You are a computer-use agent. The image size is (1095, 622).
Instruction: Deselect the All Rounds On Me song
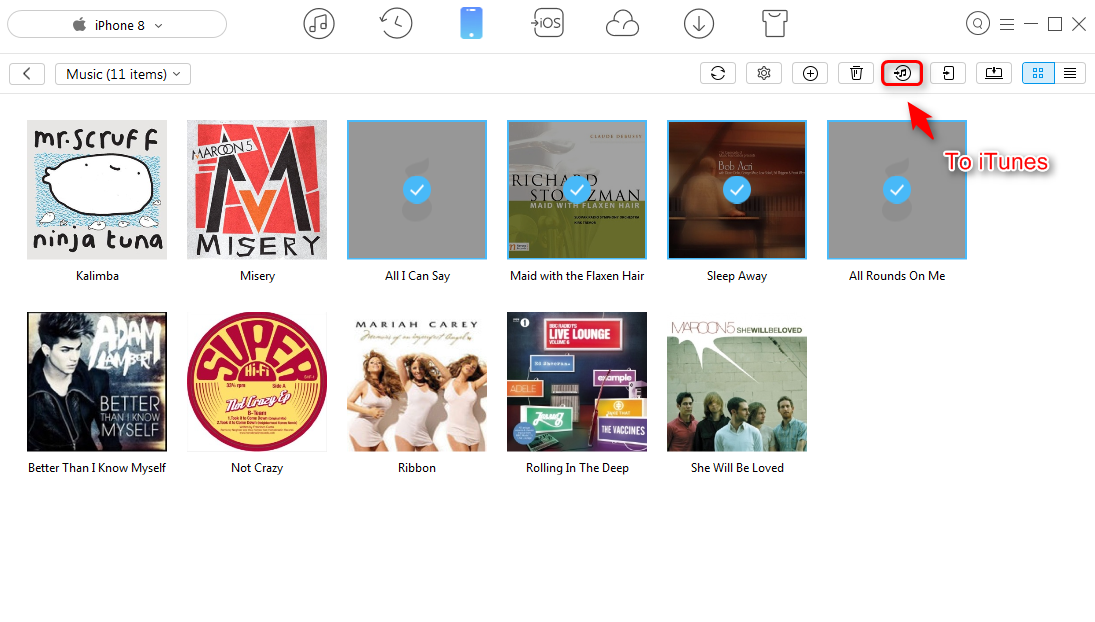(897, 190)
